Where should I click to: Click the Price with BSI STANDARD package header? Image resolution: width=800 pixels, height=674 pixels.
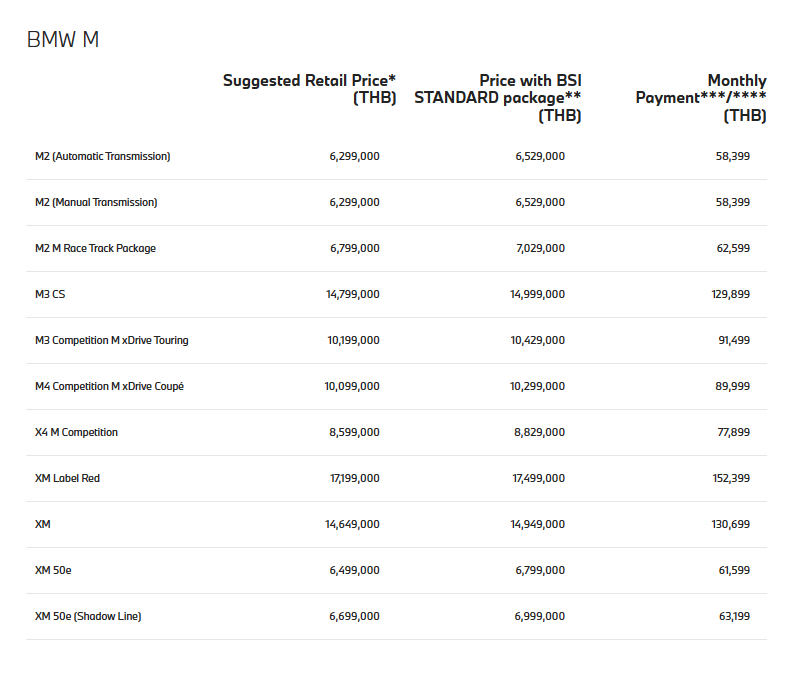(x=497, y=97)
